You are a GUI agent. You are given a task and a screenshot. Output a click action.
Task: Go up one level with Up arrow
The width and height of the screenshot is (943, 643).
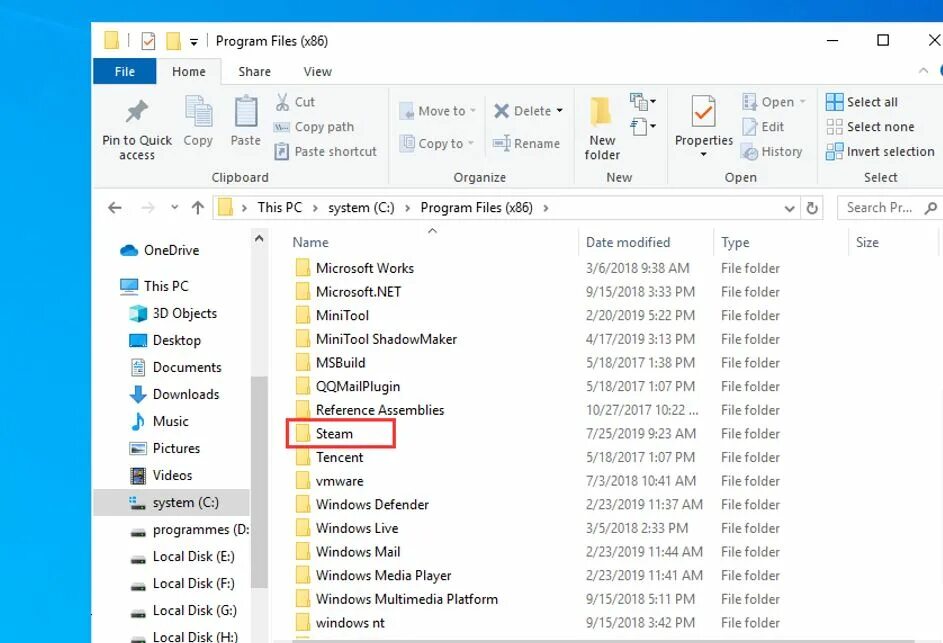point(197,208)
